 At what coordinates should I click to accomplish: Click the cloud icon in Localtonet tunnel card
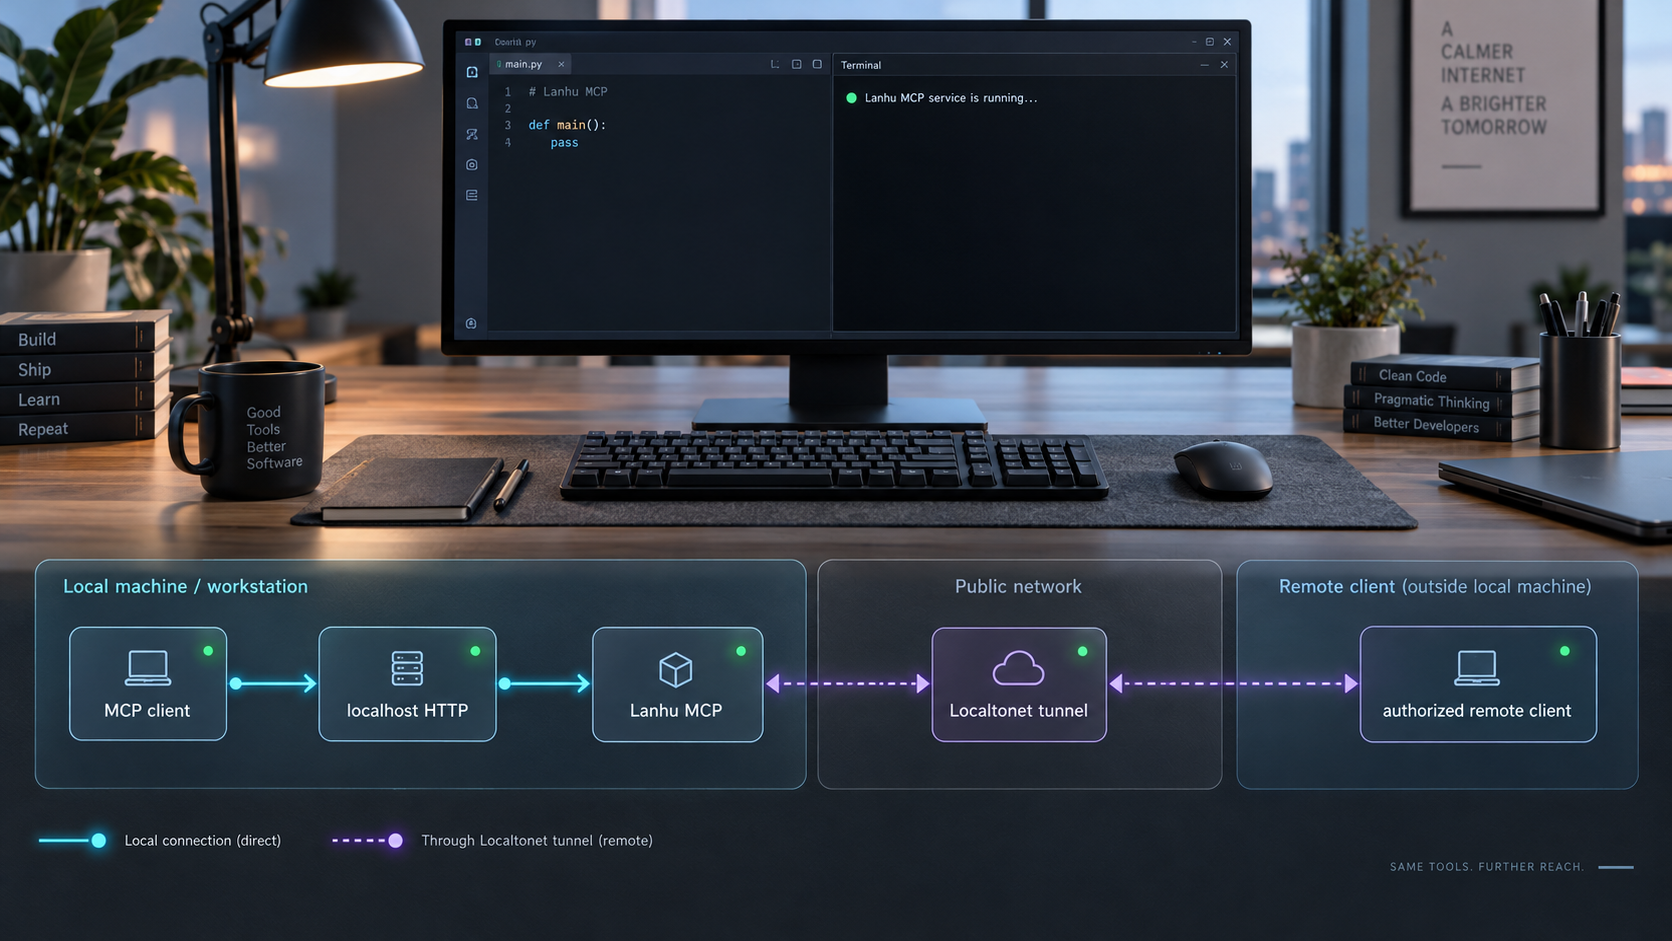point(1018,668)
